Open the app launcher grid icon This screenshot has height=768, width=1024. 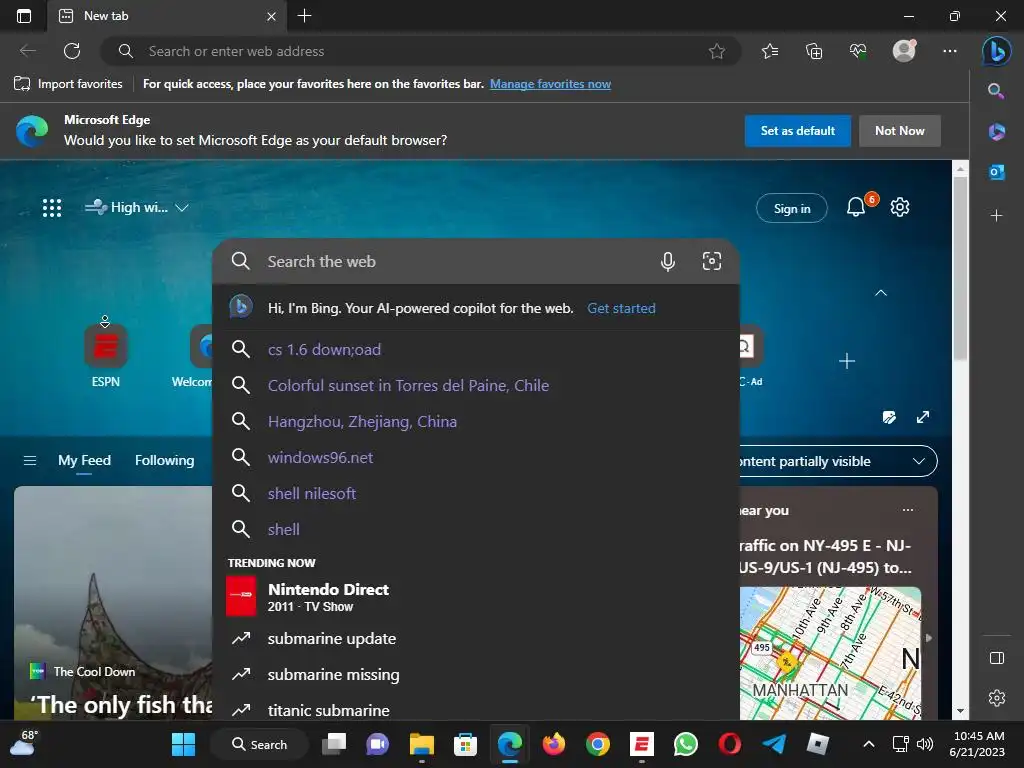click(52, 208)
